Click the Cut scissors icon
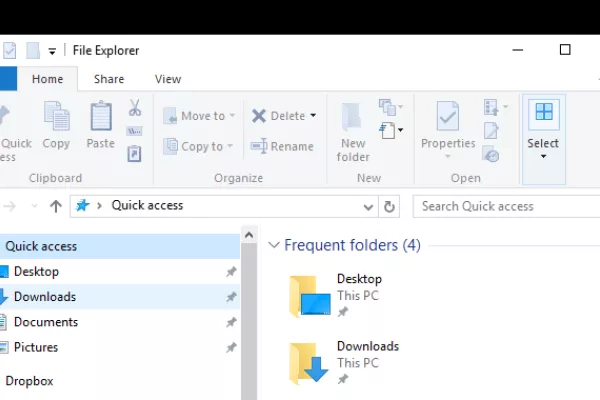Screen dimensions: 600x400 [x=134, y=108]
